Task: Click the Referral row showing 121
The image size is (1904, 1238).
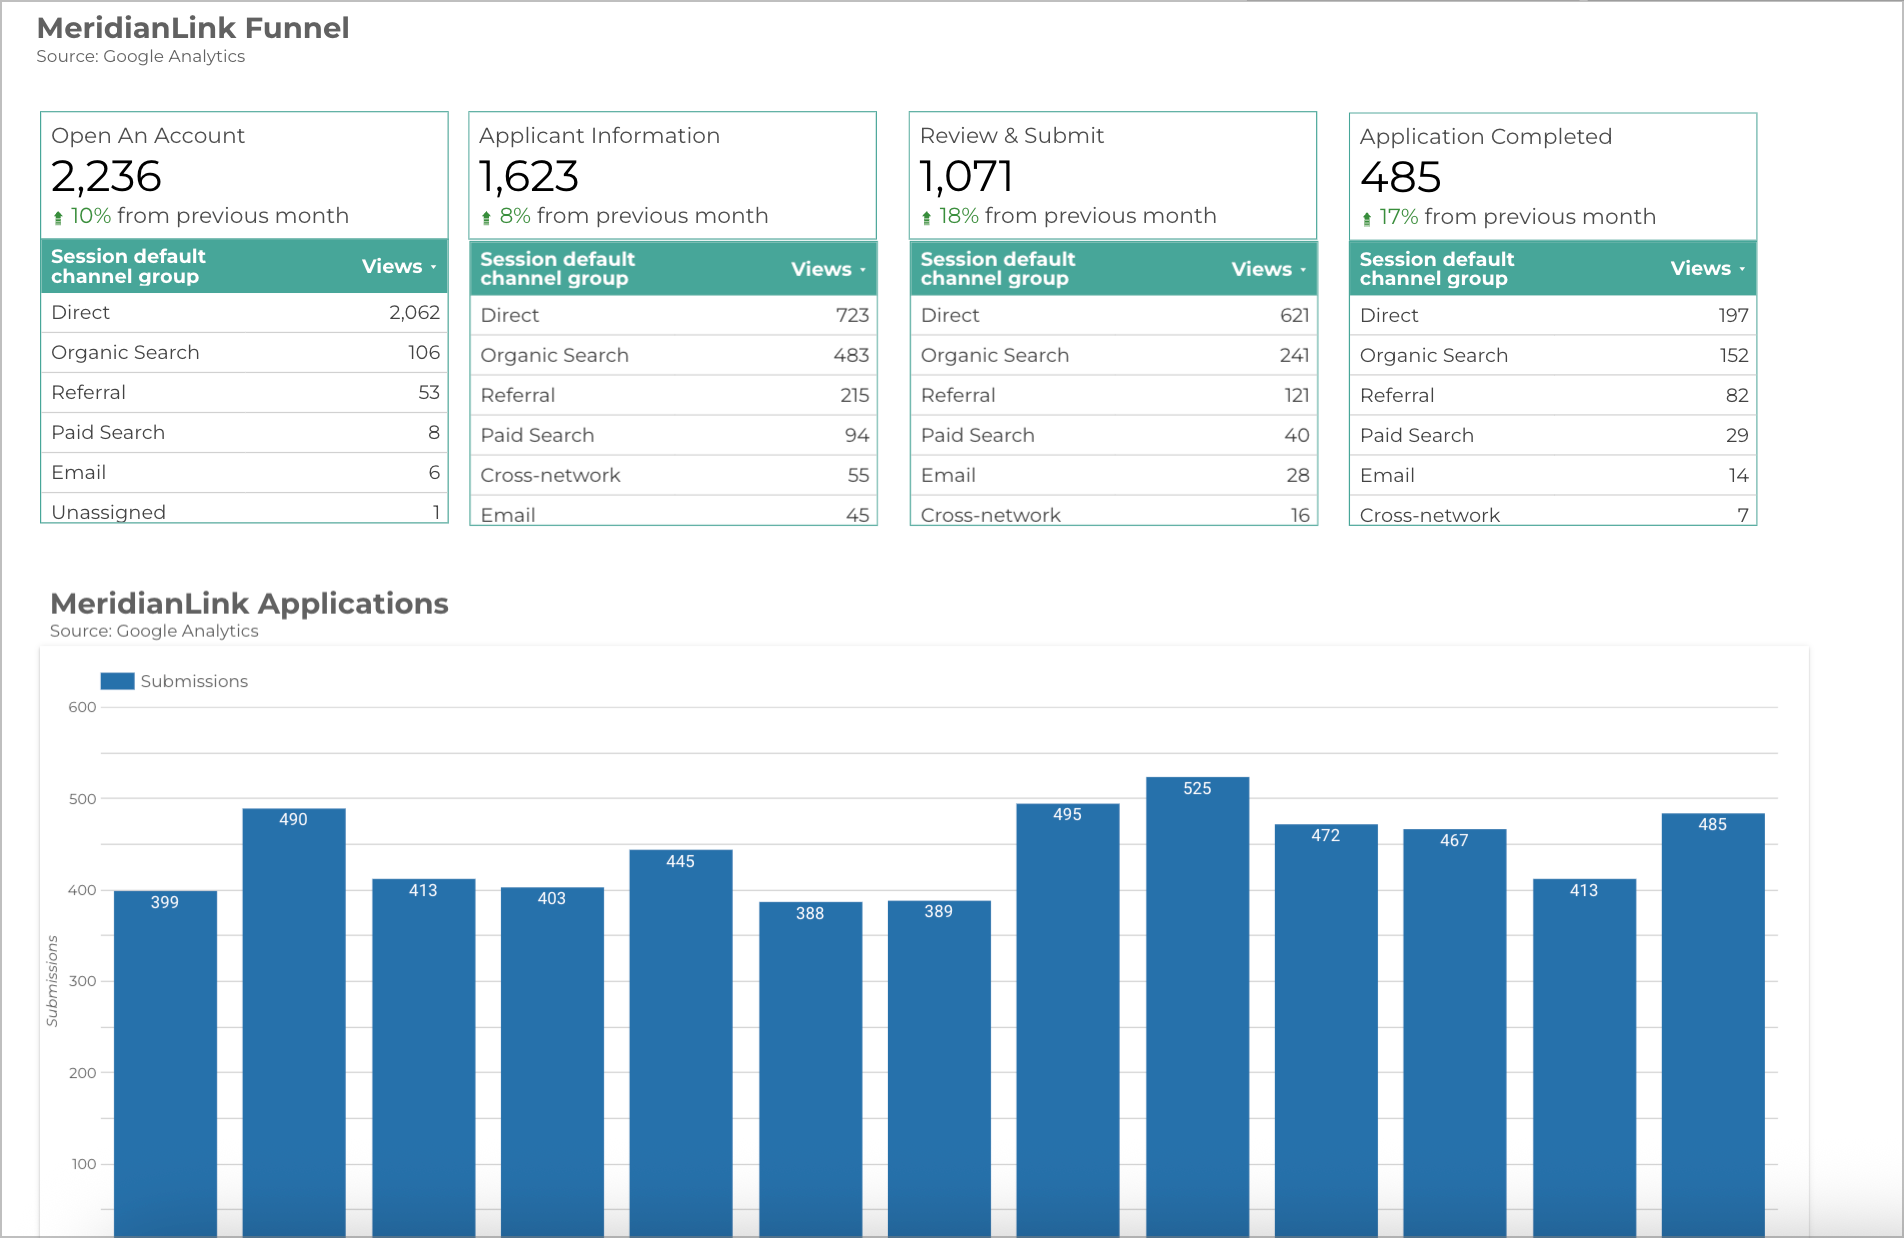Action: point(1113,395)
